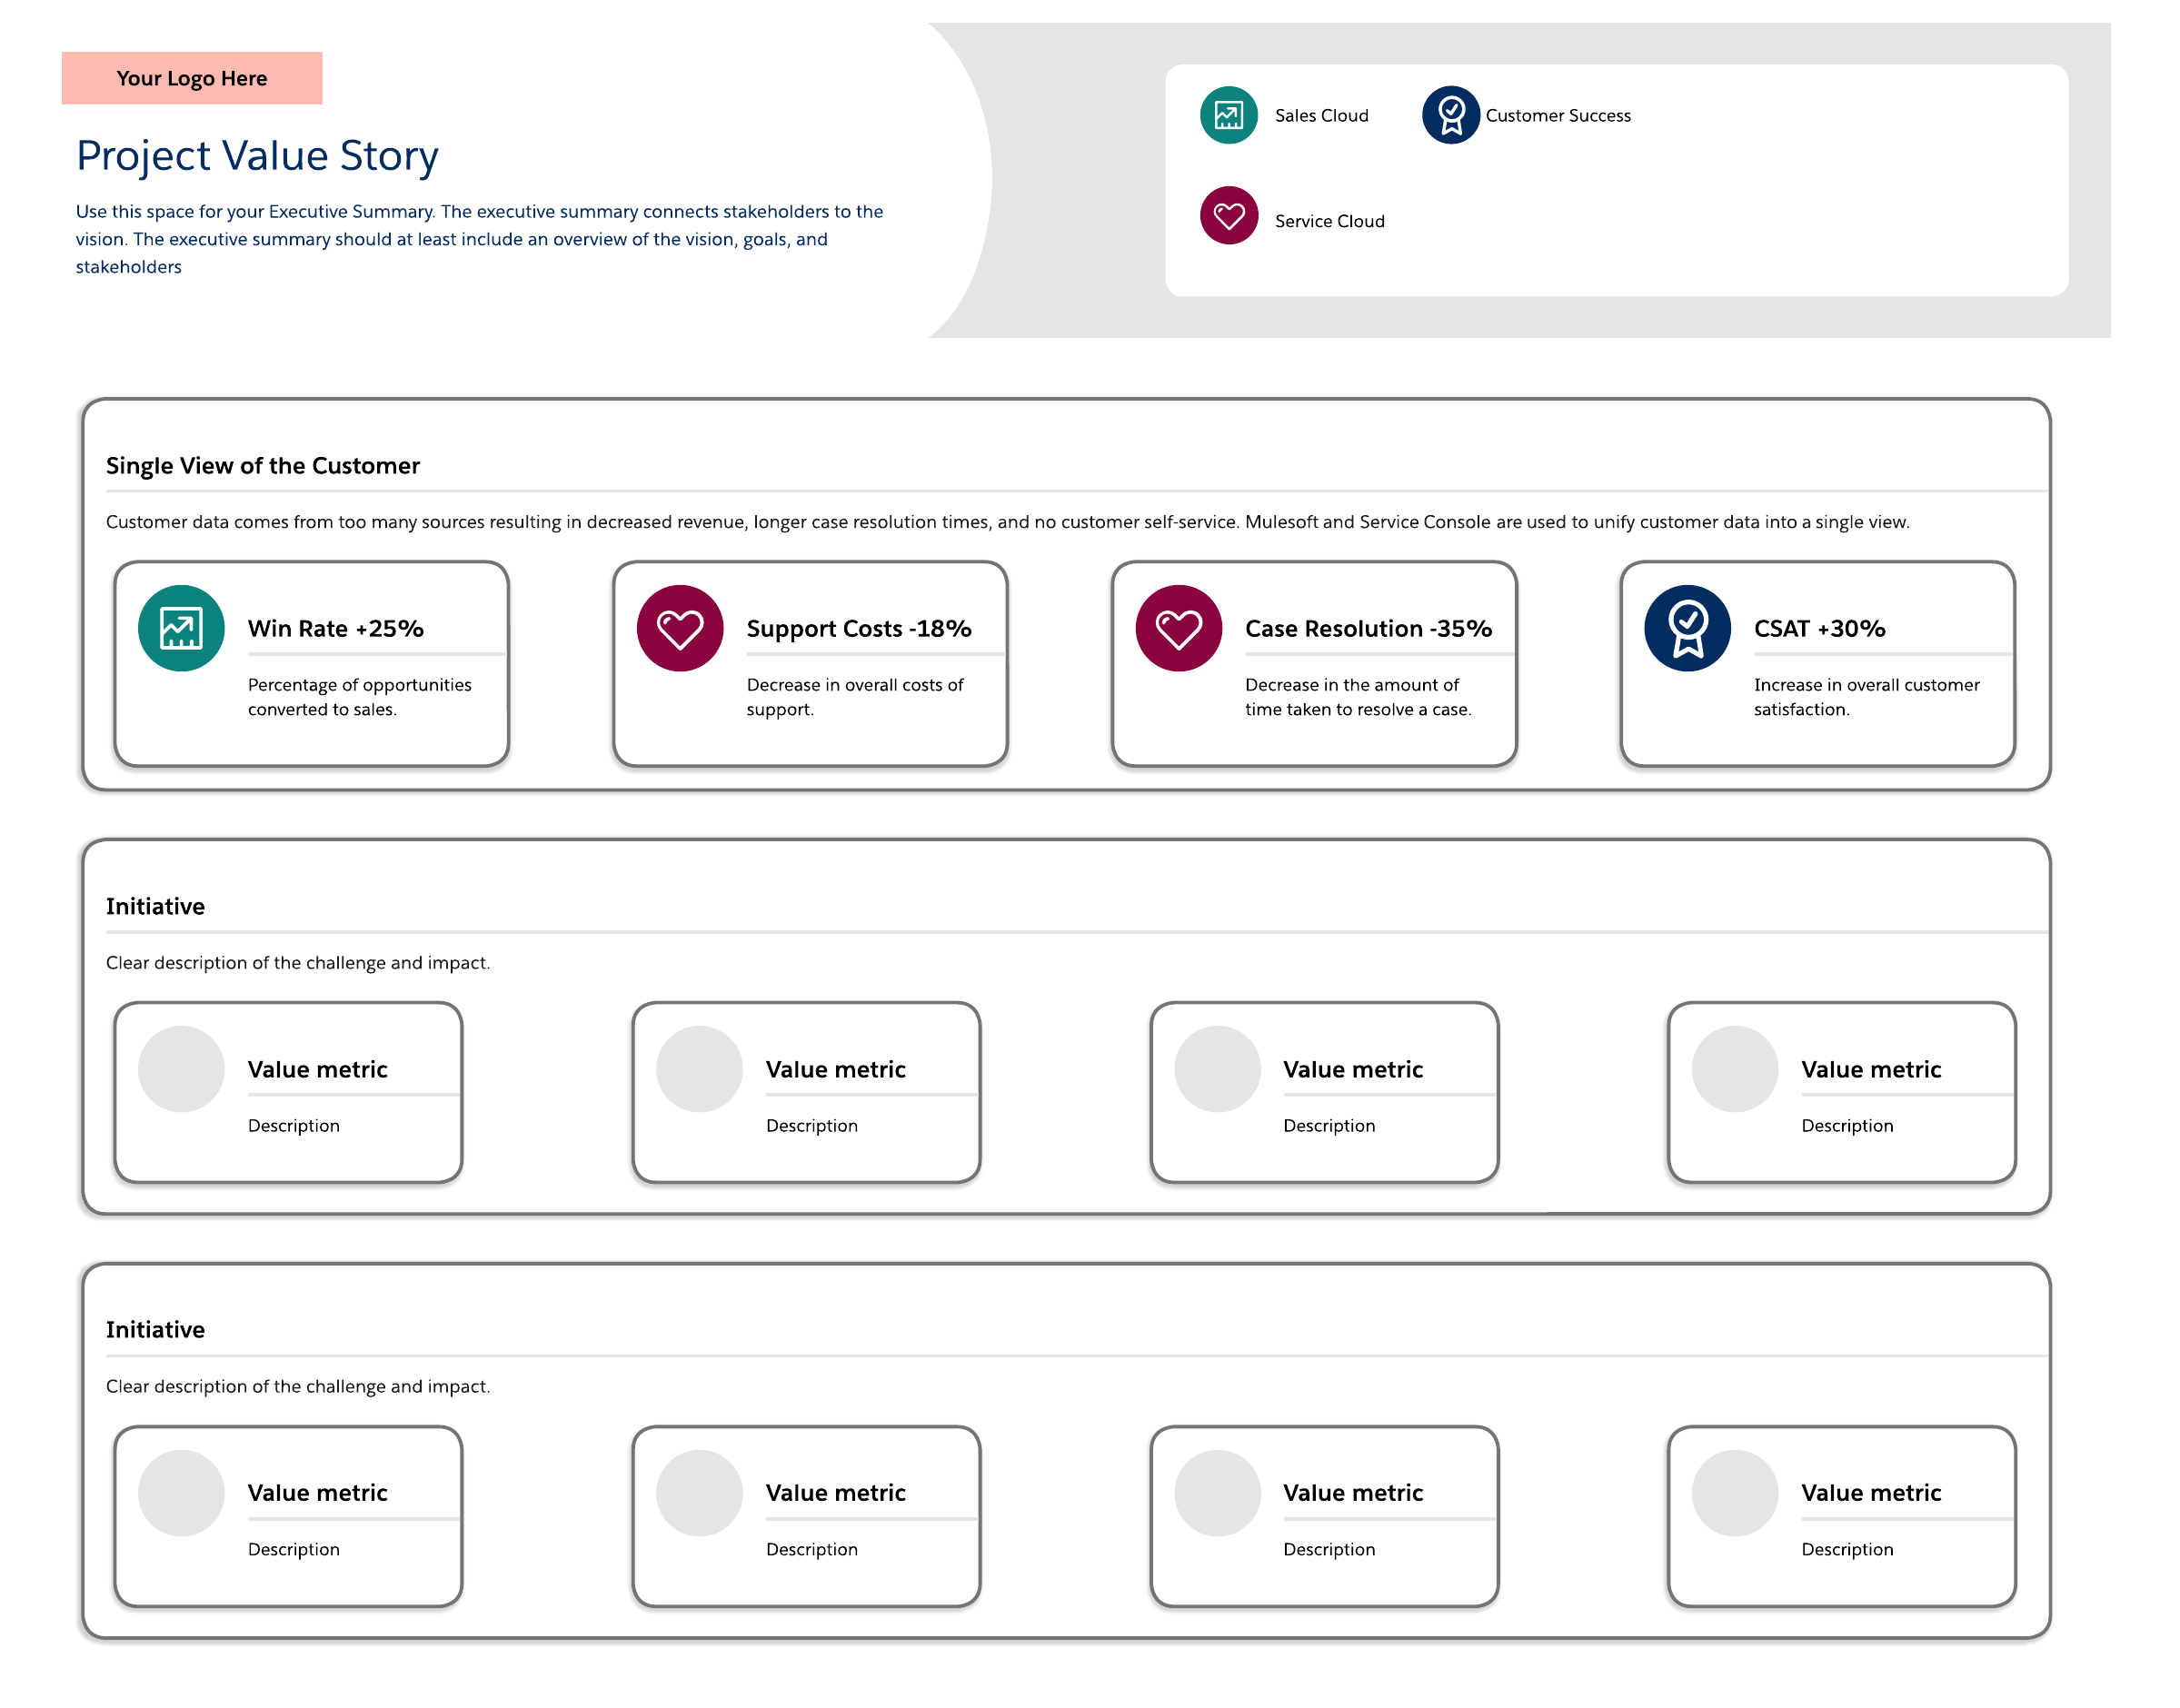Select the first Initiative section heading
The width and height of the screenshot is (2180, 1708).
coord(155,906)
